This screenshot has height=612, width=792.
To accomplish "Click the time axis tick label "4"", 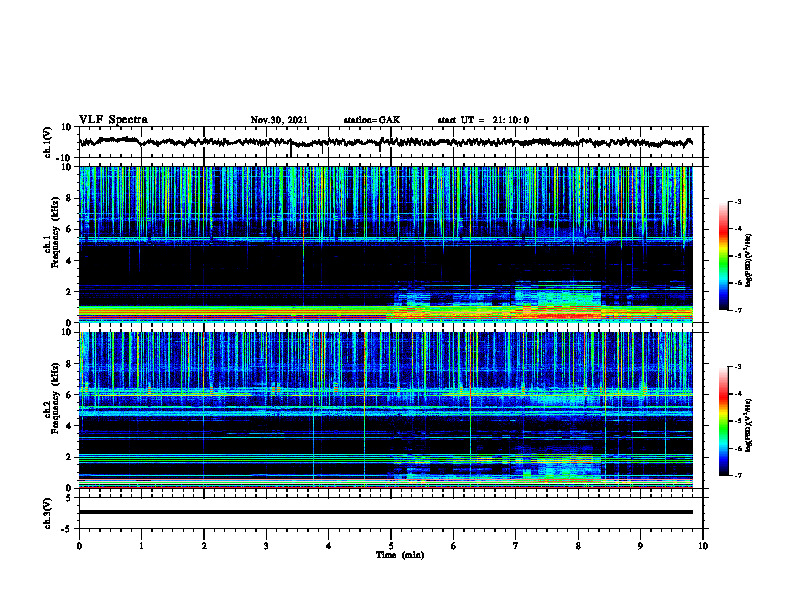I will (329, 546).
